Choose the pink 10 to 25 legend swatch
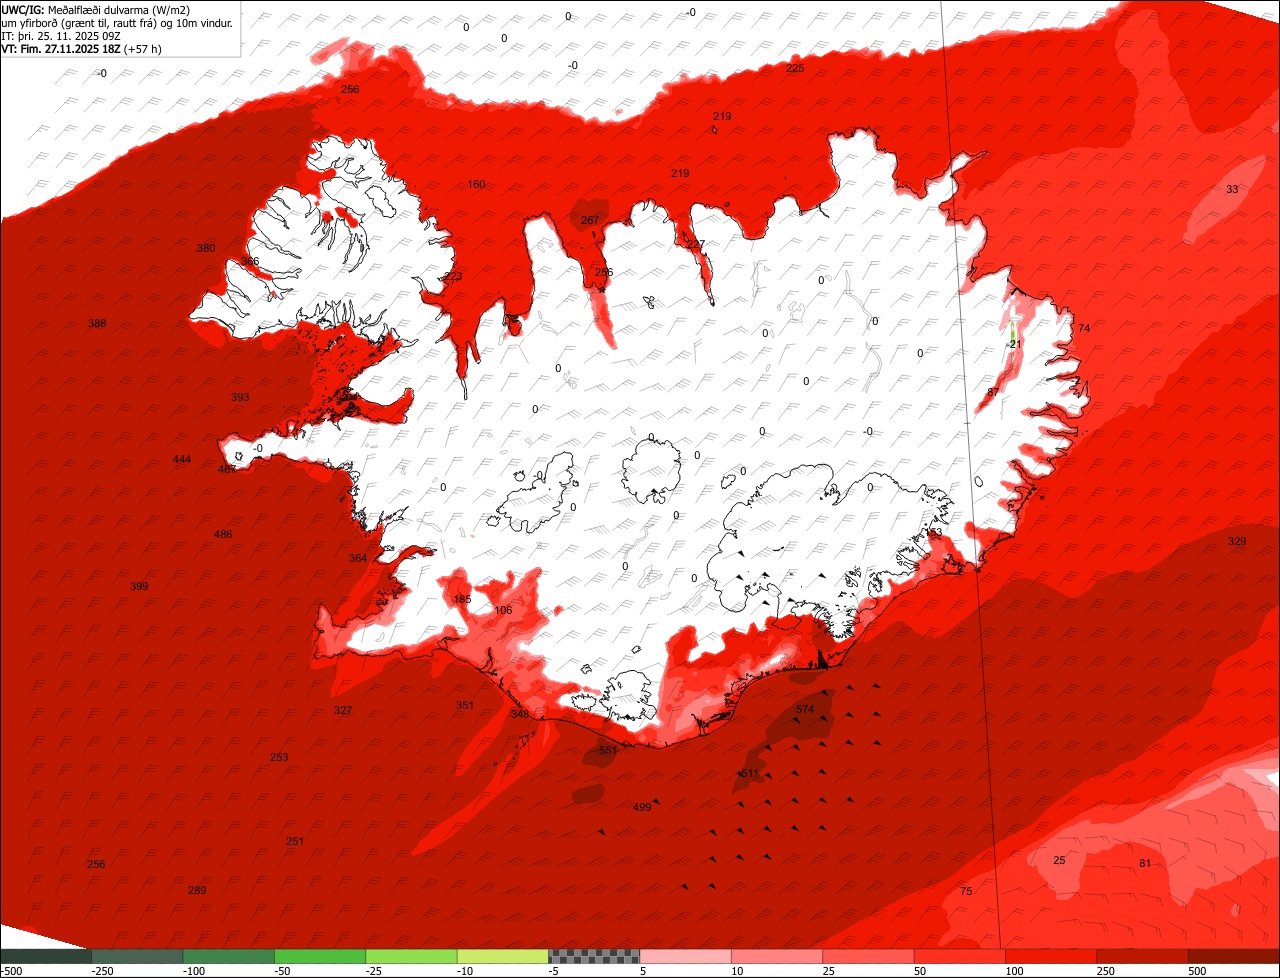 pyautogui.click(x=777, y=955)
